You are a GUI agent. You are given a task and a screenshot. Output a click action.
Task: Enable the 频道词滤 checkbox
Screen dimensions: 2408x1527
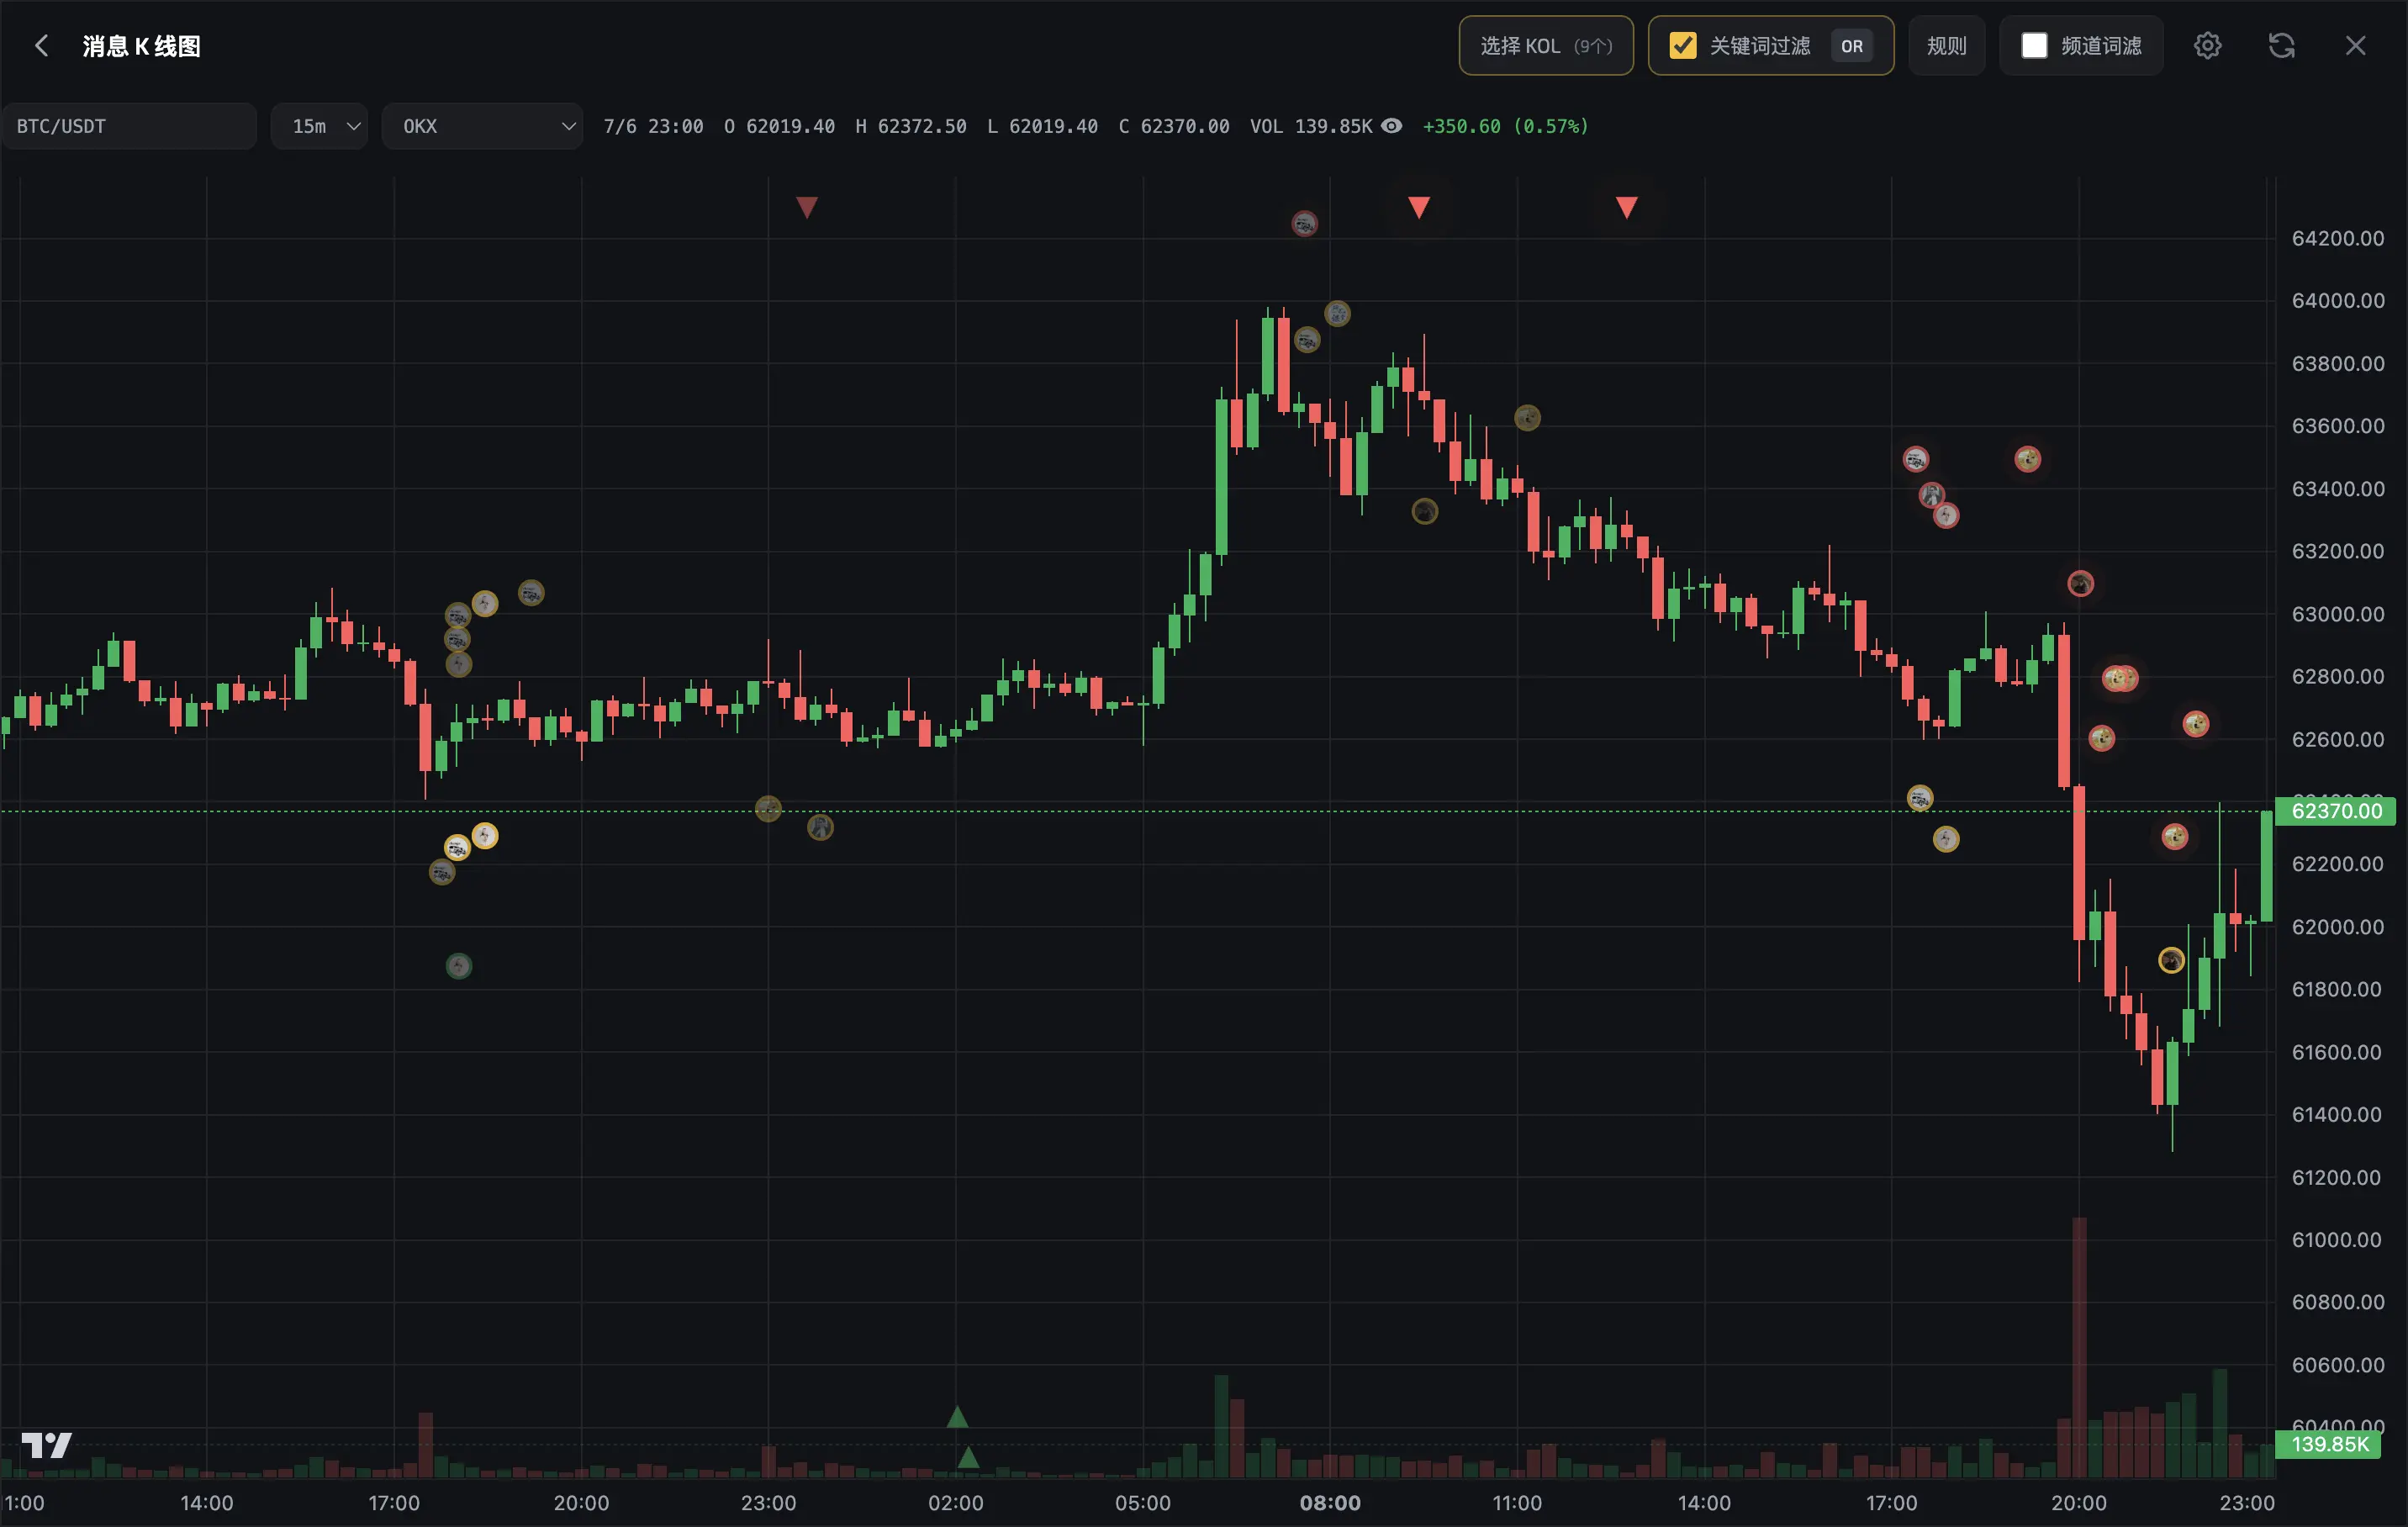[x=2034, y=45]
